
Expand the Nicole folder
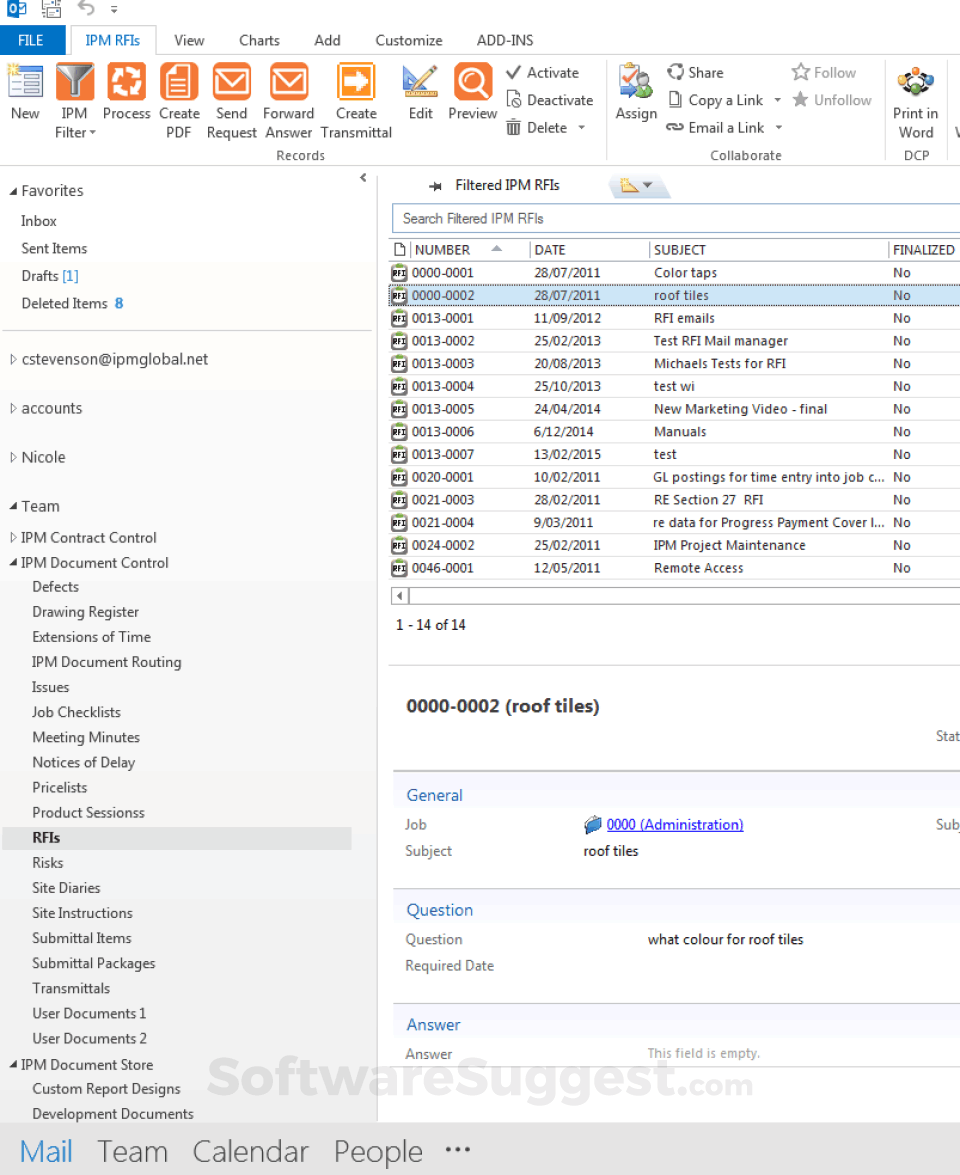(x=13, y=457)
